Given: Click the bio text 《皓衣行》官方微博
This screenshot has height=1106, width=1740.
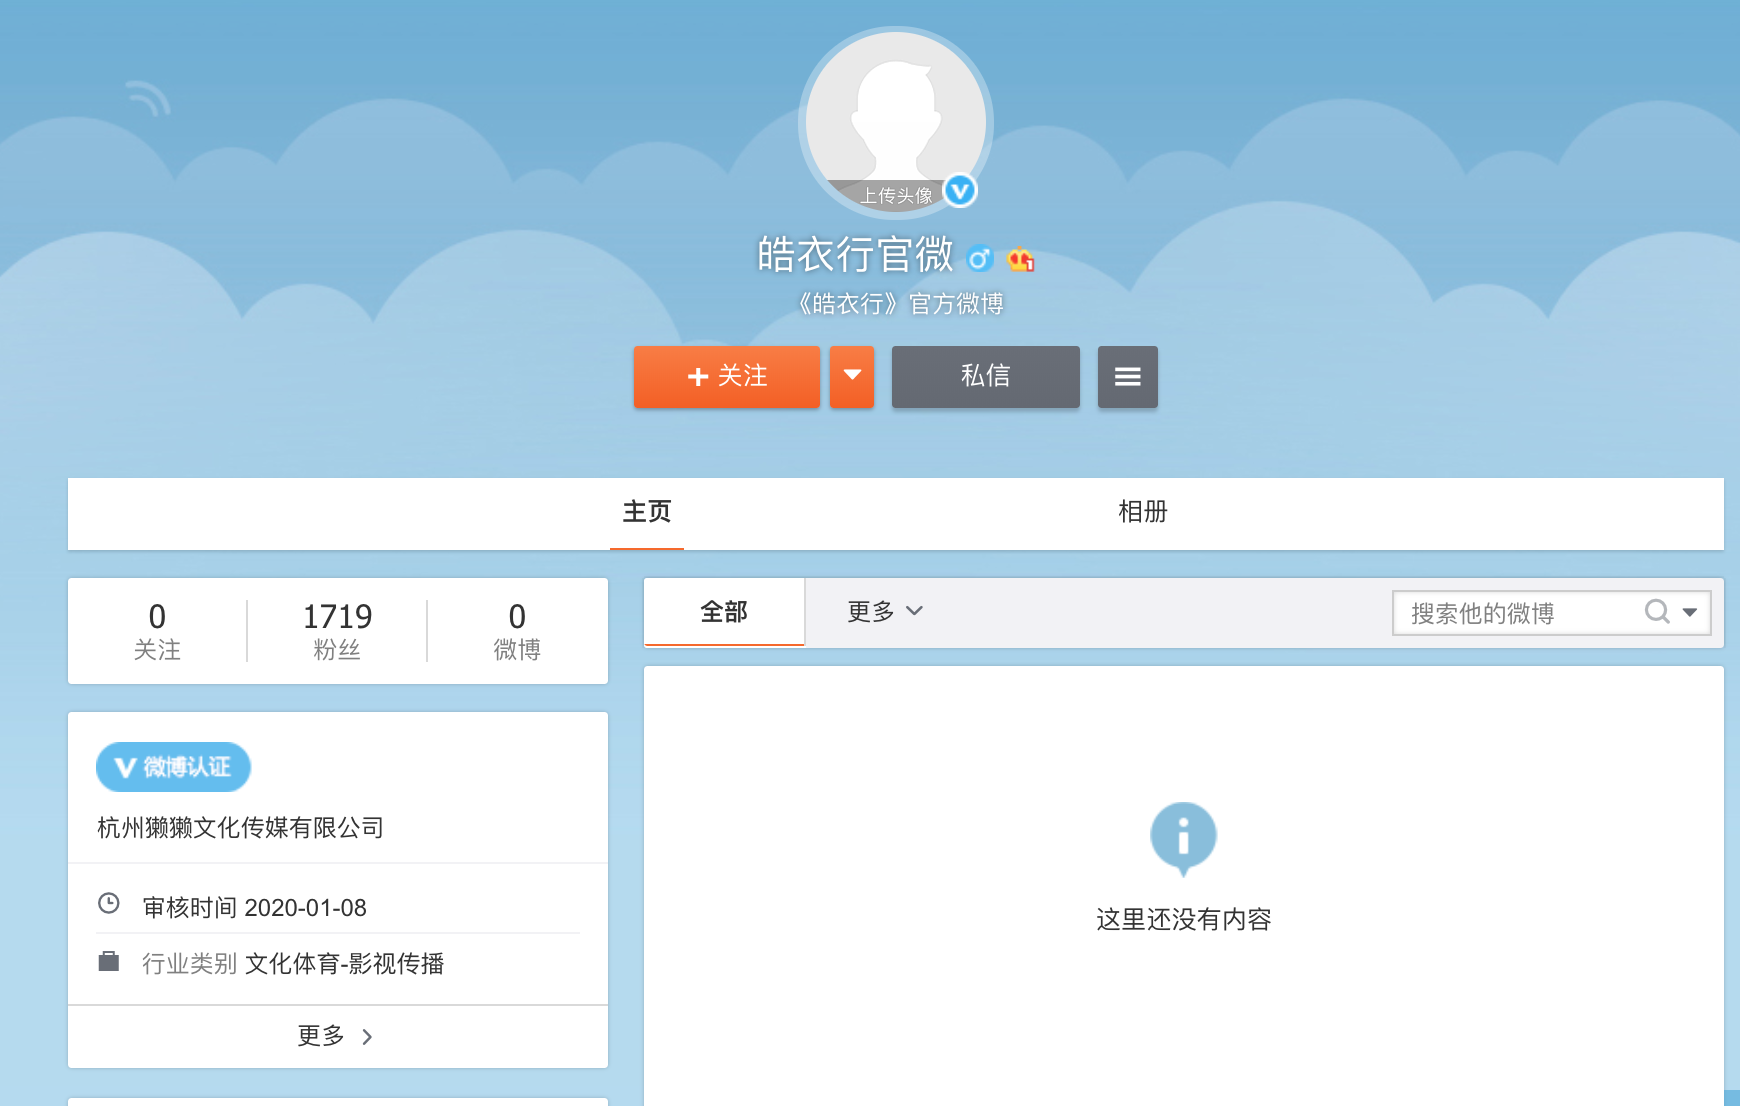Looking at the screenshot, I should click(x=900, y=303).
